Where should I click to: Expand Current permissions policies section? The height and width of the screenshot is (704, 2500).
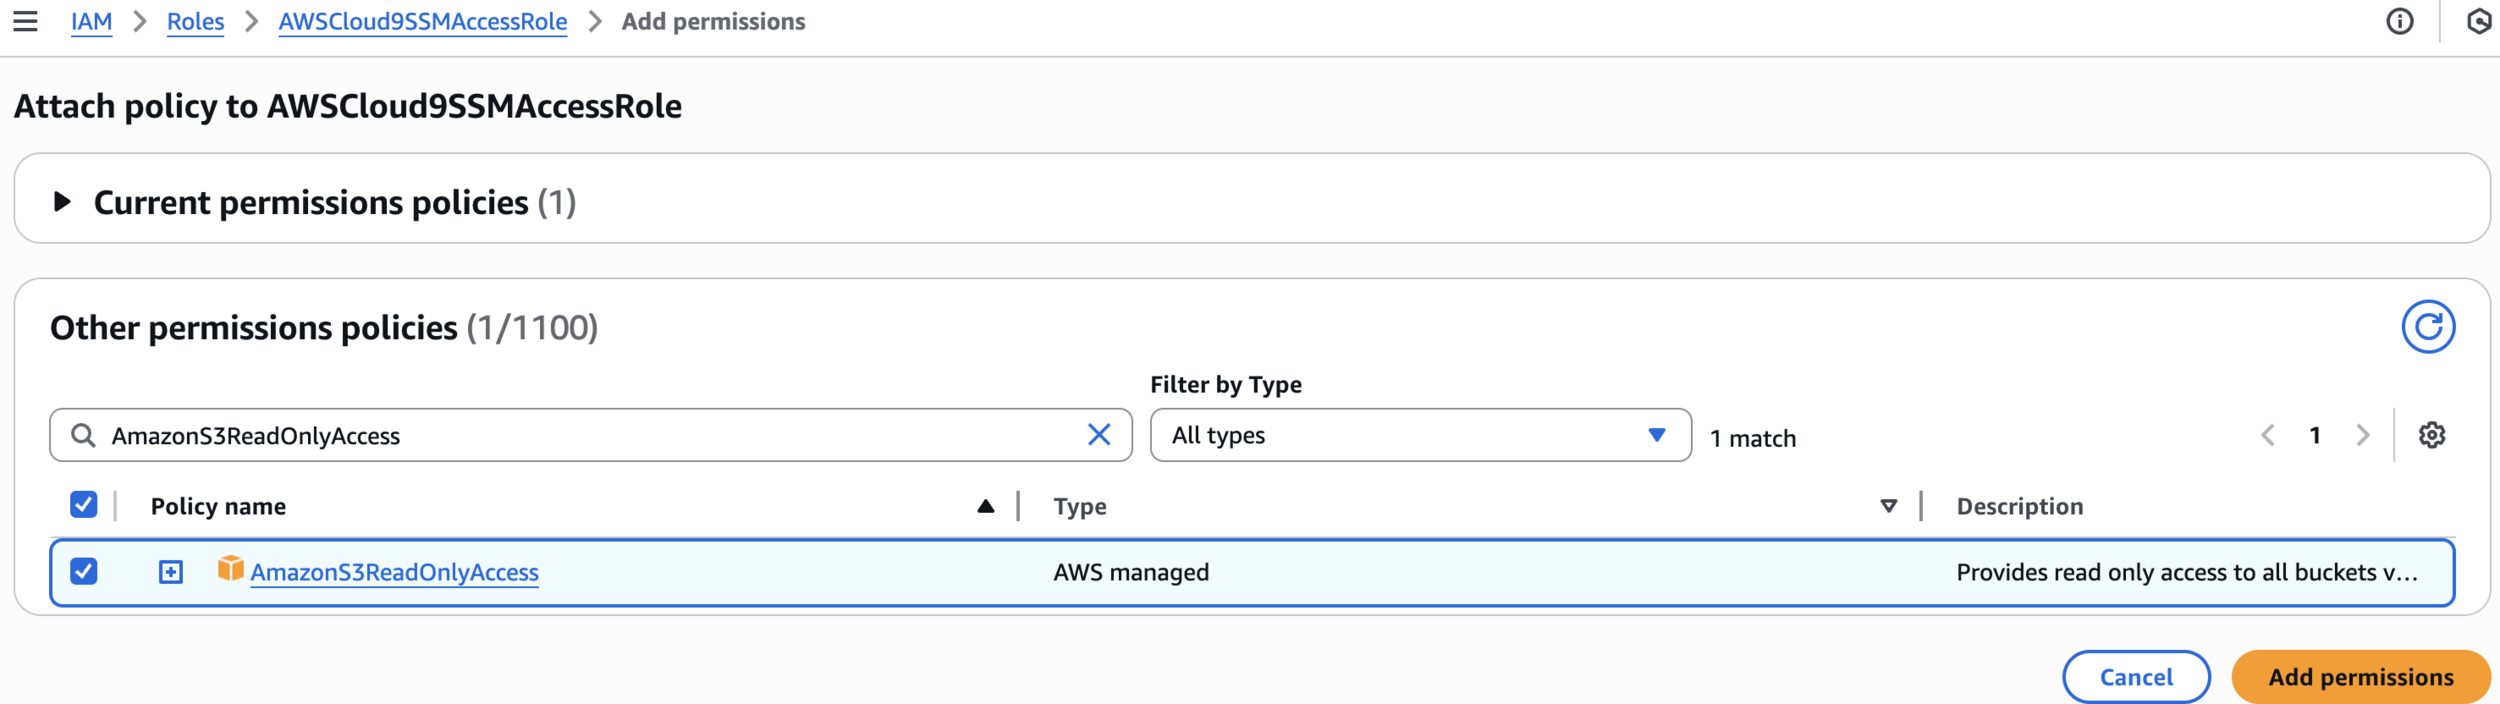tap(62, 202)
